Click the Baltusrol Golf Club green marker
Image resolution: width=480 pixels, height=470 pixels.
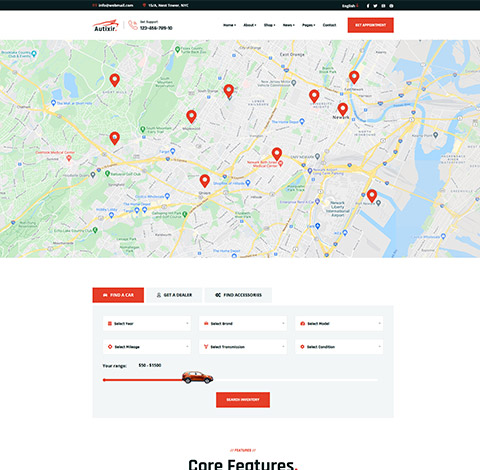click(x=107, y=174)
